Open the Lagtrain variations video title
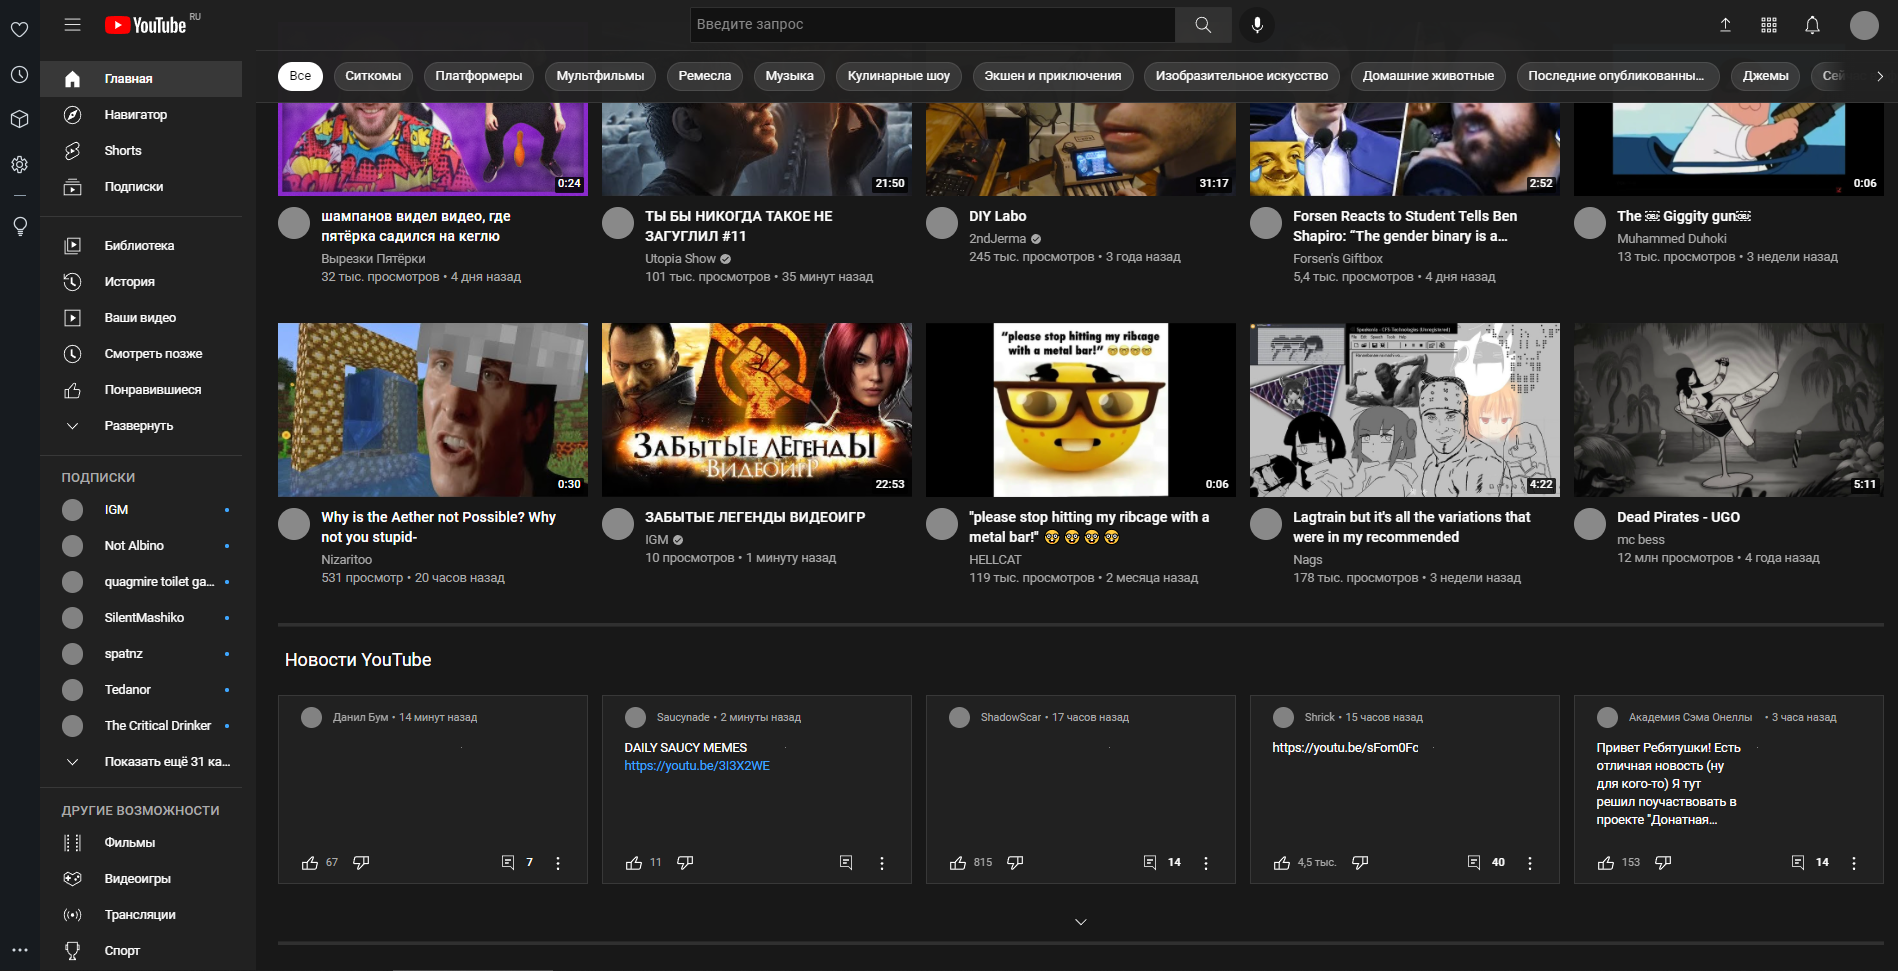 [x=1411, y=527]
